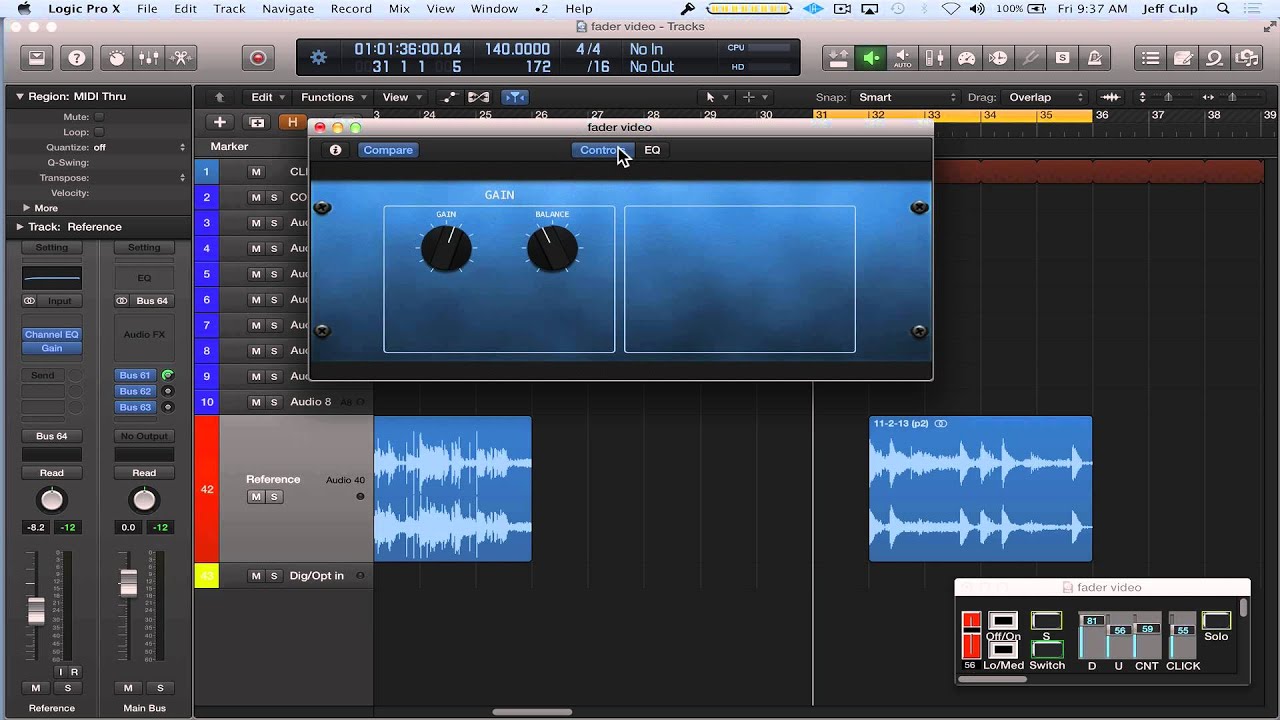The image size is (1280, 720).
Task: Click duplicate track button
Action: pyautogui.click(x=257, y=122)
